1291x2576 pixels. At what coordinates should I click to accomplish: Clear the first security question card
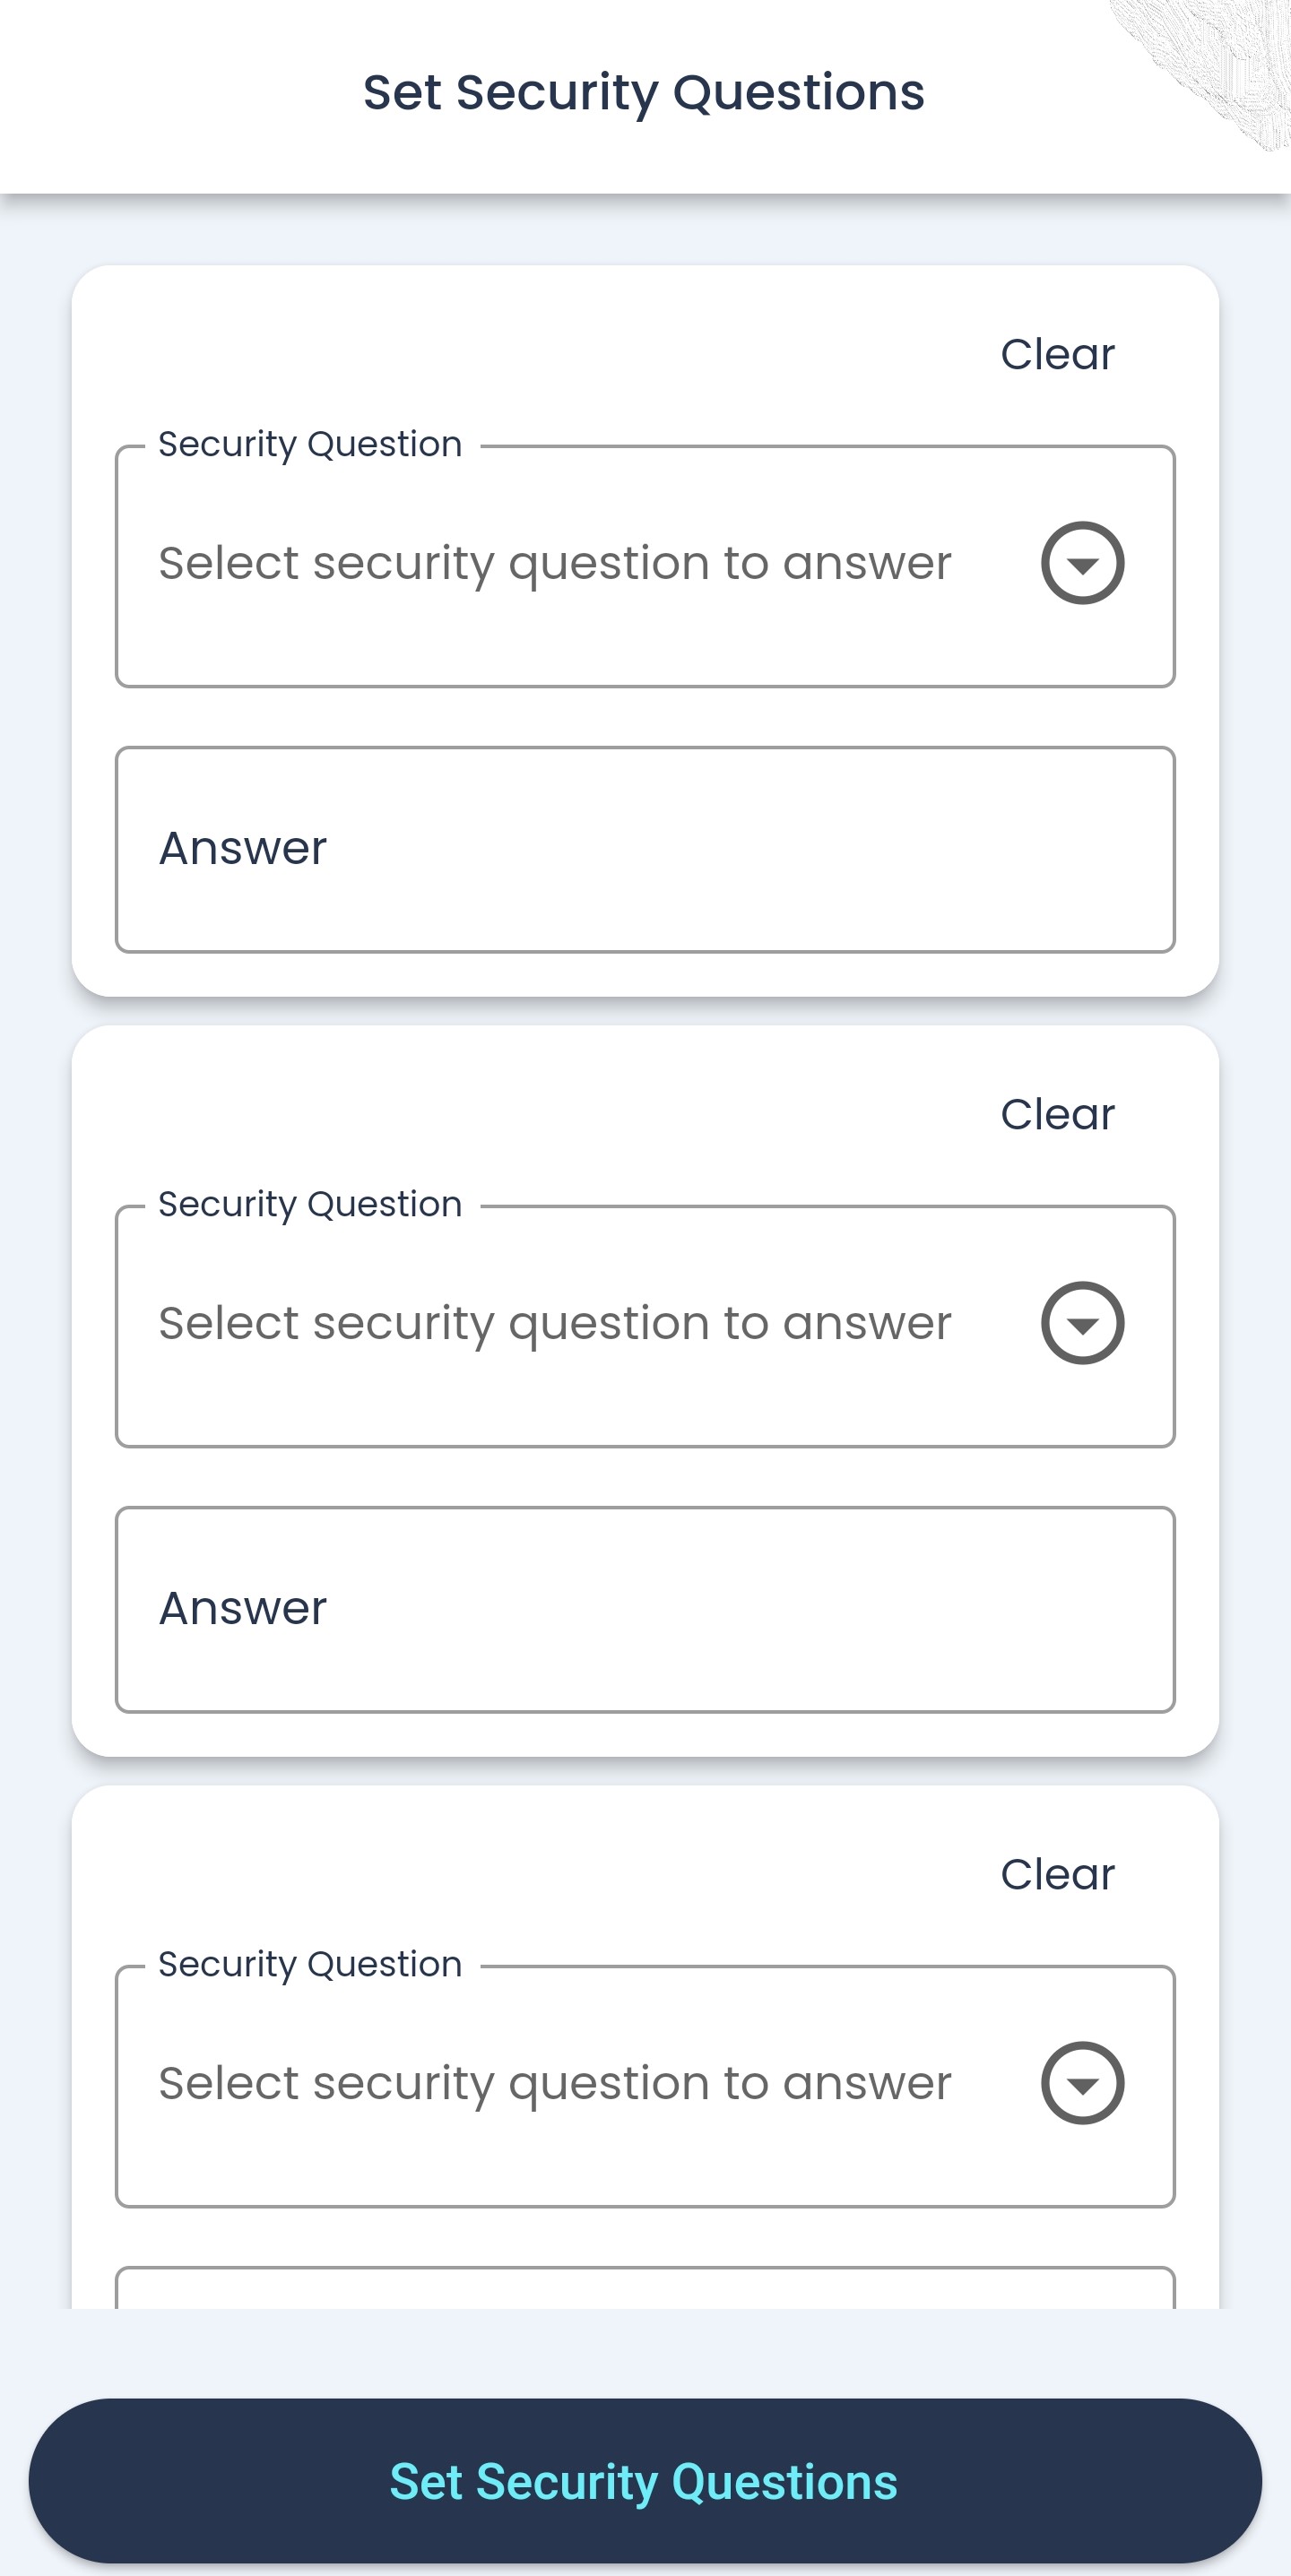point(1057,354)
